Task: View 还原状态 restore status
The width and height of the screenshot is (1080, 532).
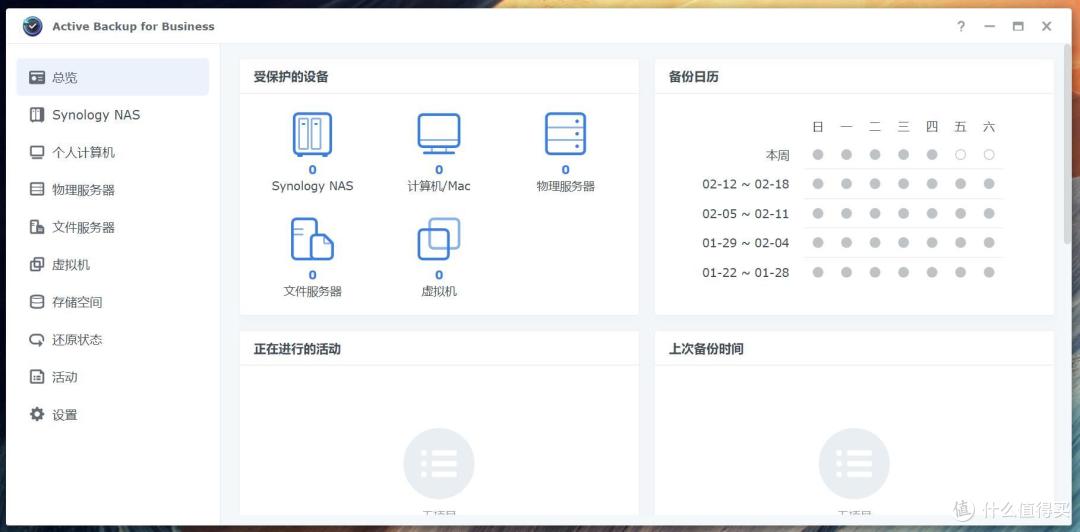Action: point(112,340)
